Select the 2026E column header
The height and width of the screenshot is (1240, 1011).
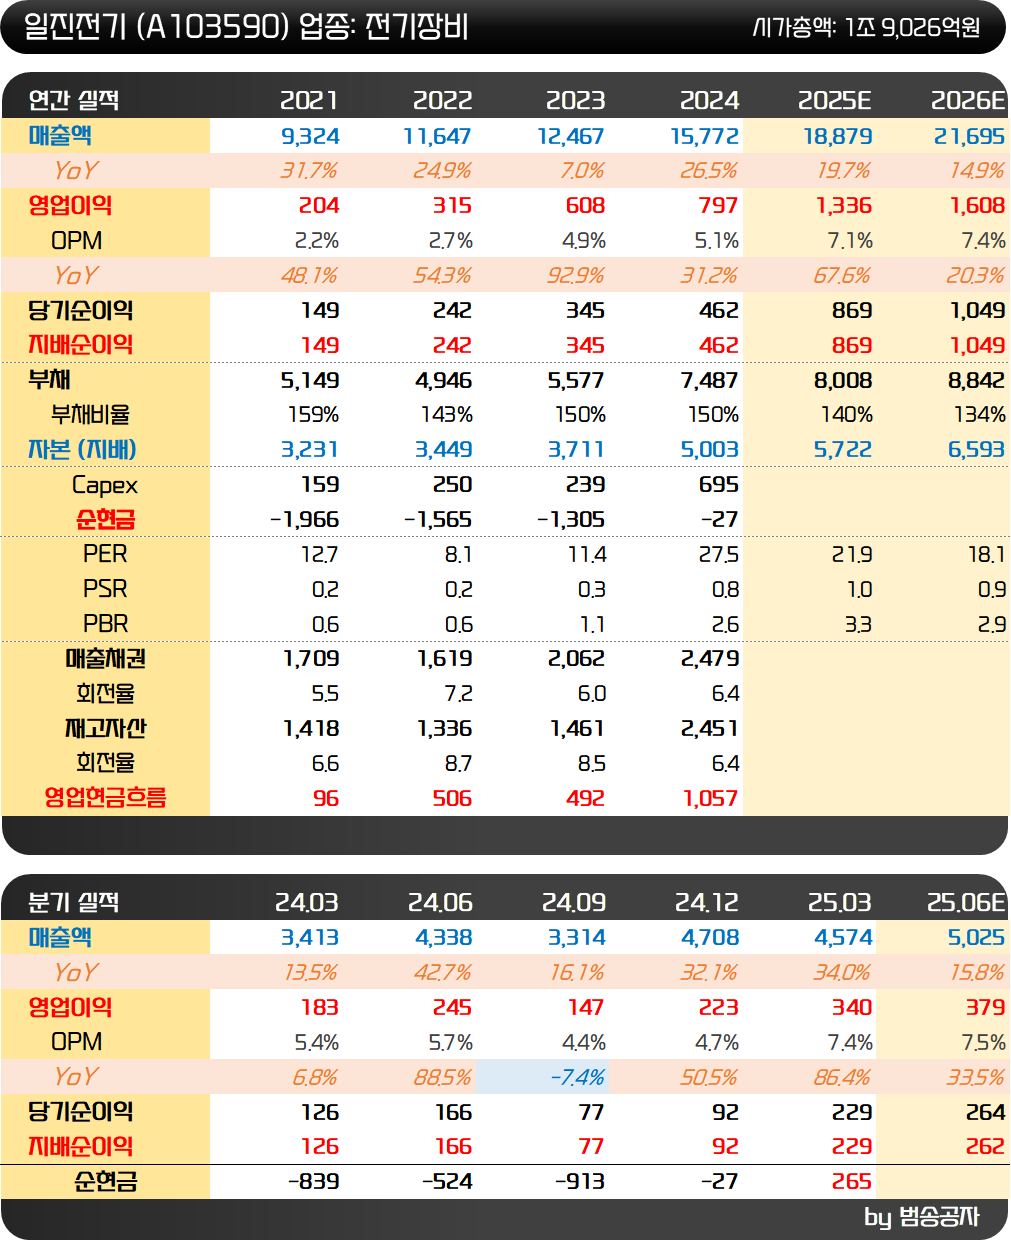pyautogui.click(x=968, y=100)
